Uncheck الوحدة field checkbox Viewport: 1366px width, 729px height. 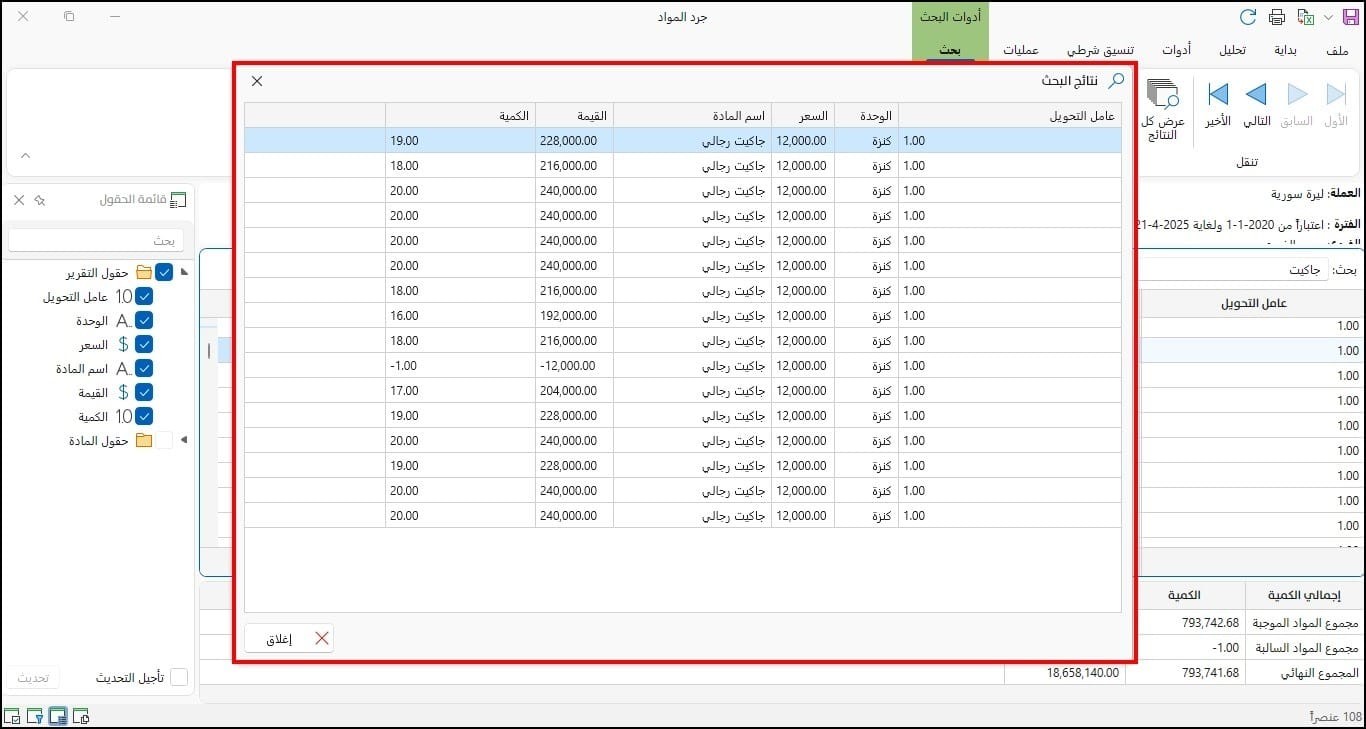(x=144, y=320)
